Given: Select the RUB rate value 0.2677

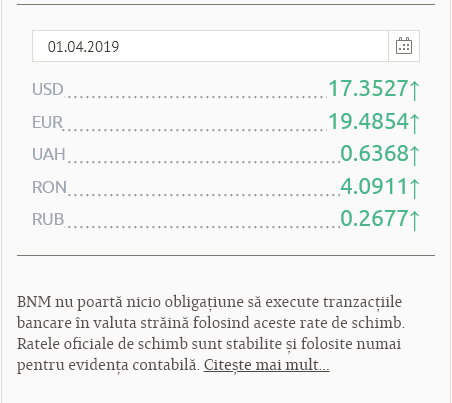Looking at the screenshot, I should [x=374, y=218].
